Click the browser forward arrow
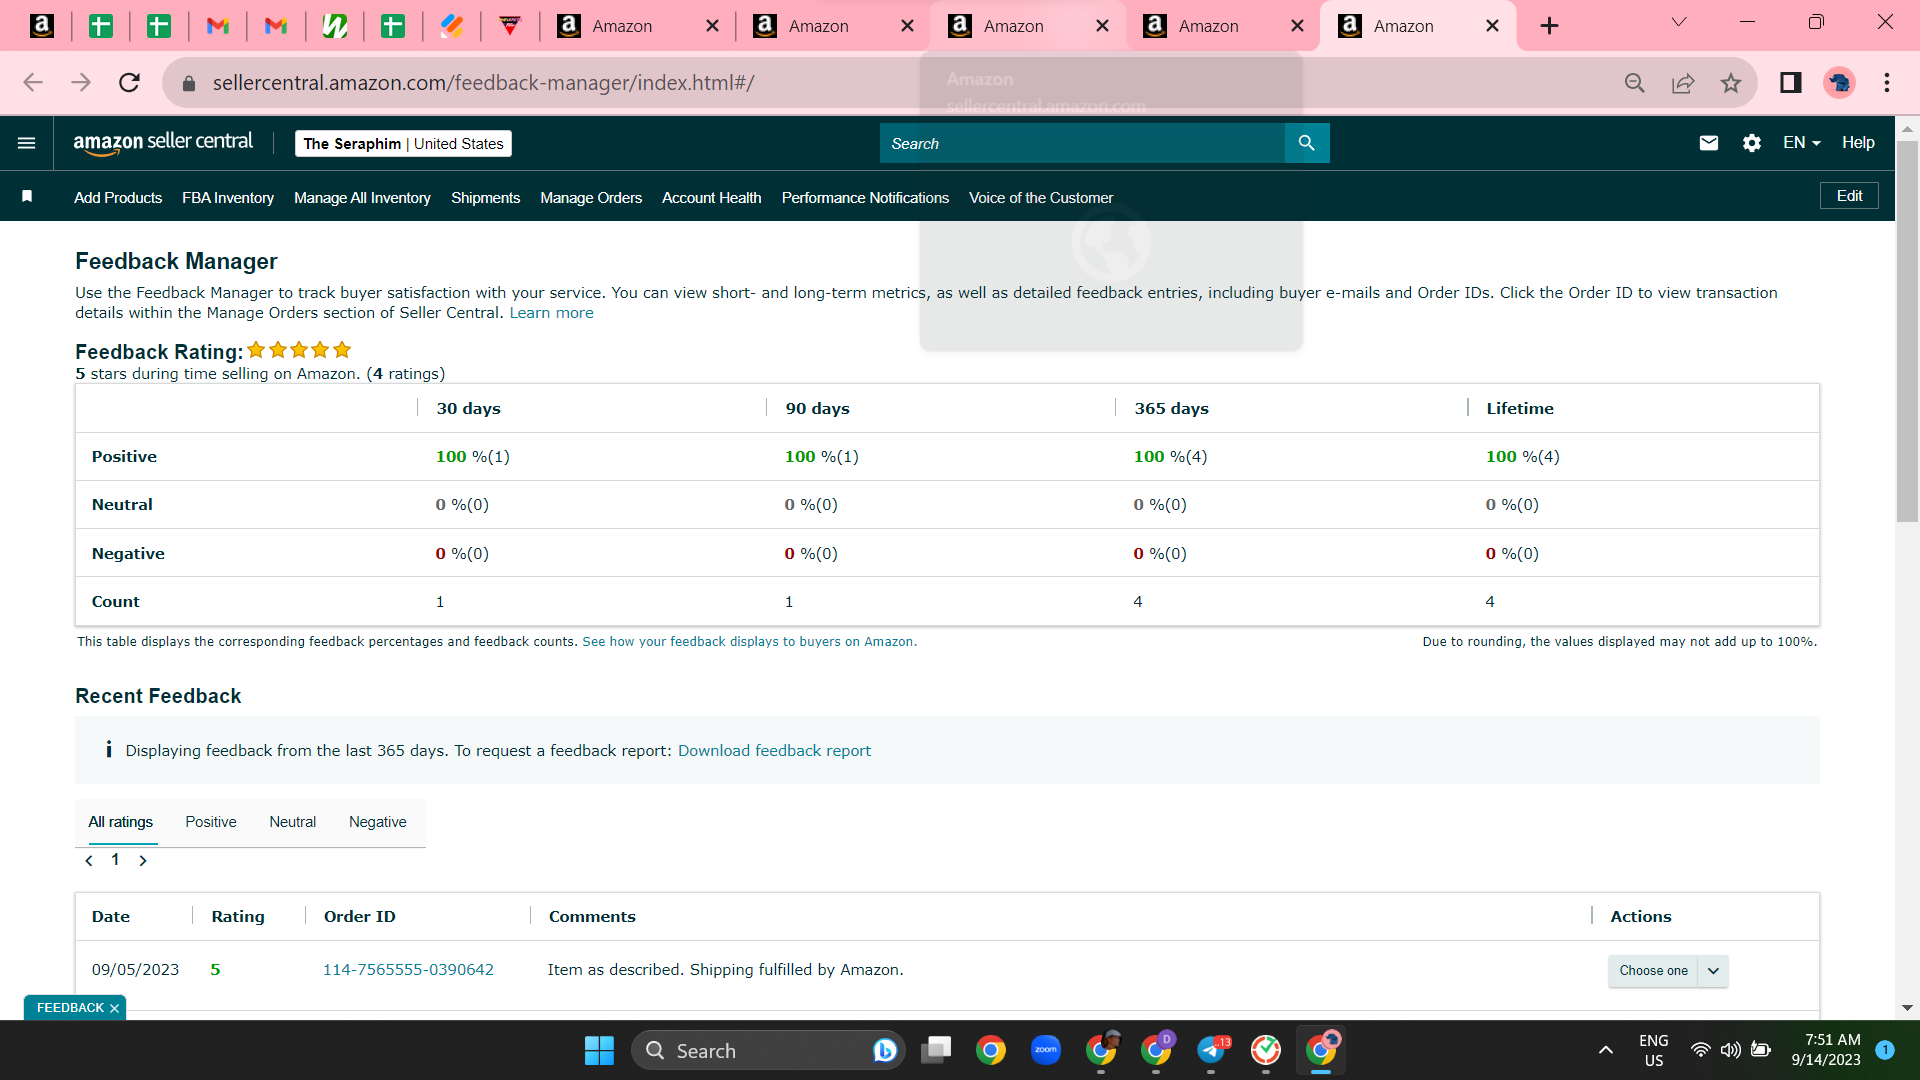 pyautogui.click(x=81, y=83)
